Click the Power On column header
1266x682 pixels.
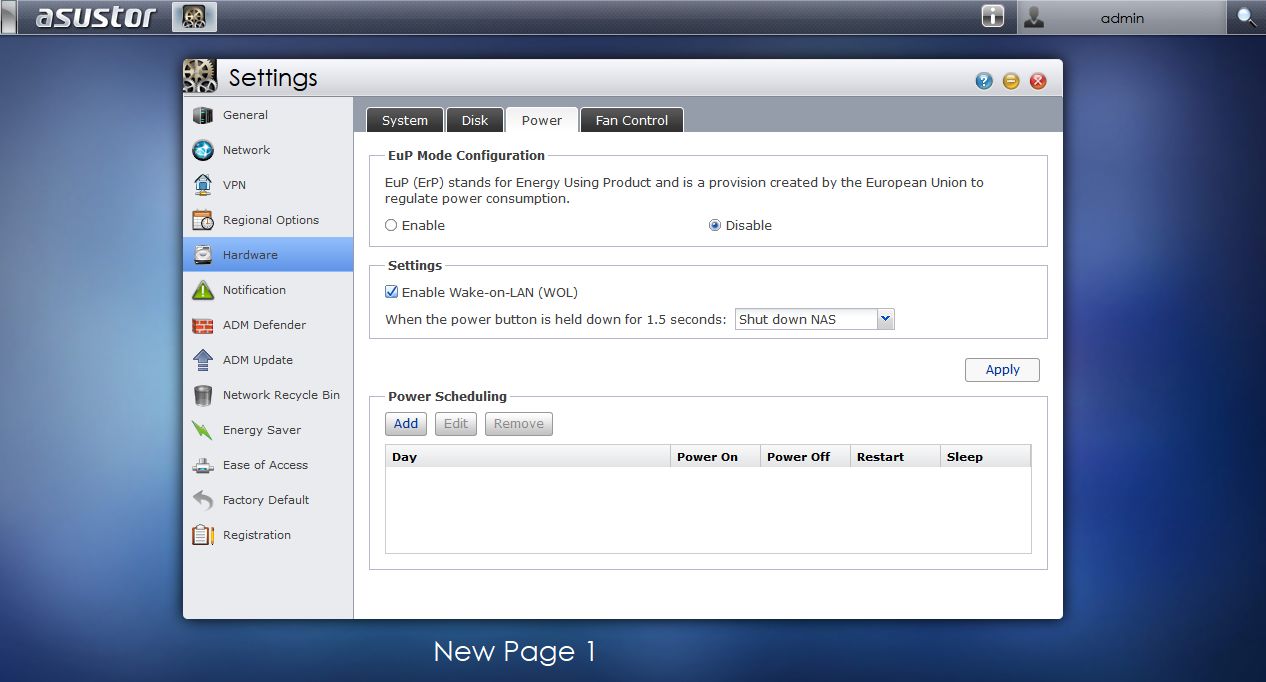click(x=715, y=457)
